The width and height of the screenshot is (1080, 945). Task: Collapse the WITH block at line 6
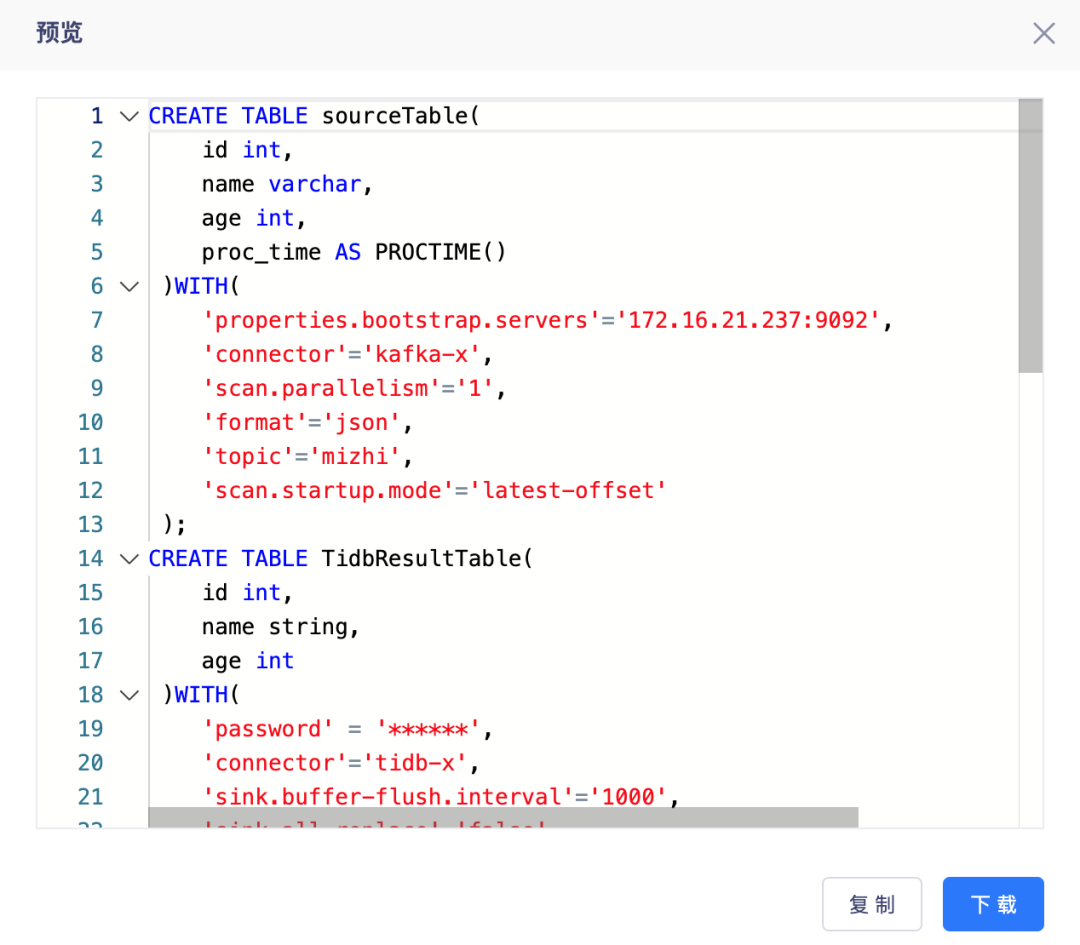pyautogui.click(x=129, y=286)
